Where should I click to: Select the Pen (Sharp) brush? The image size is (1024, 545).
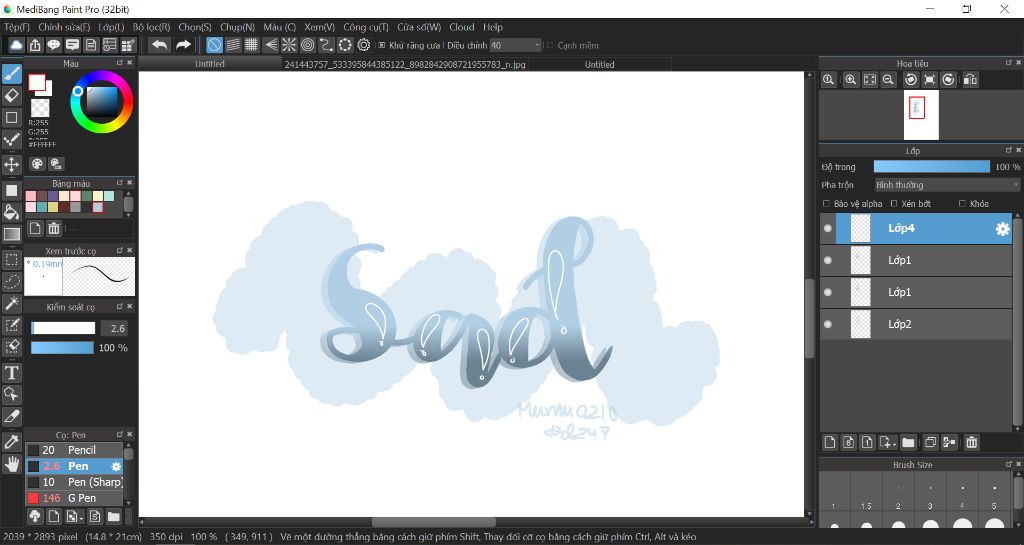(x=74, y=482)
